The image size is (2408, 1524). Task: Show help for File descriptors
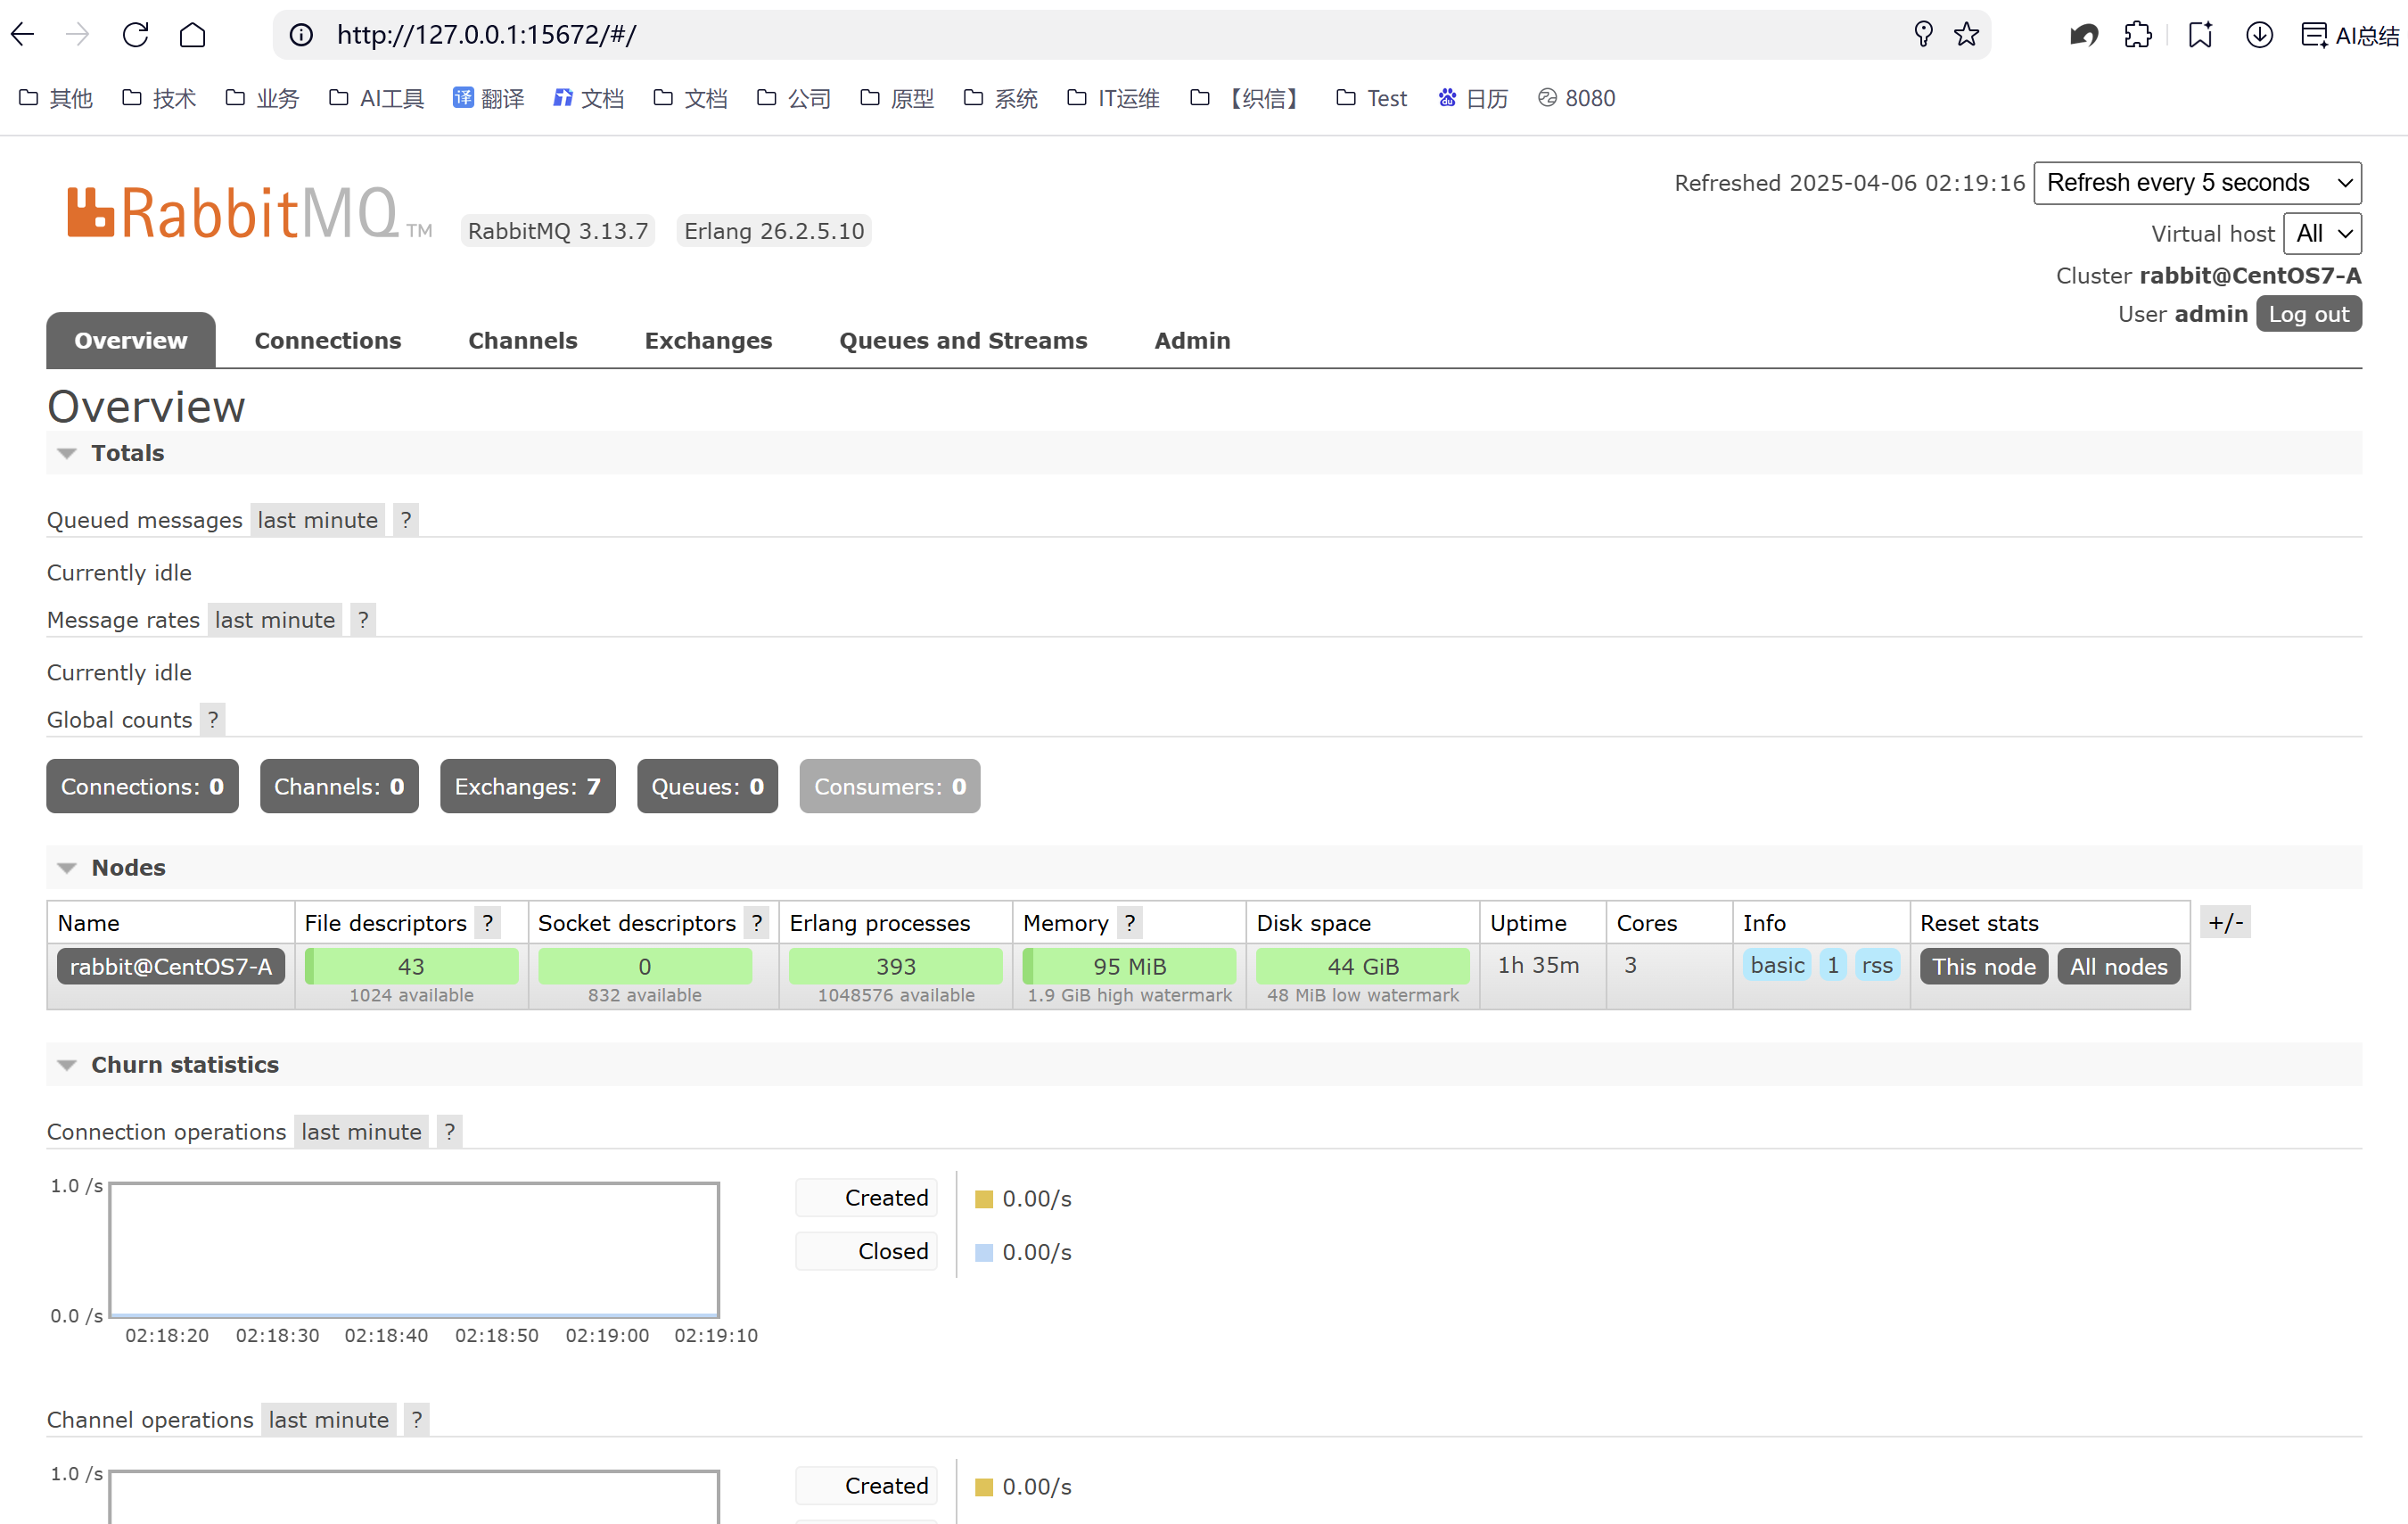tap(488, 923)
